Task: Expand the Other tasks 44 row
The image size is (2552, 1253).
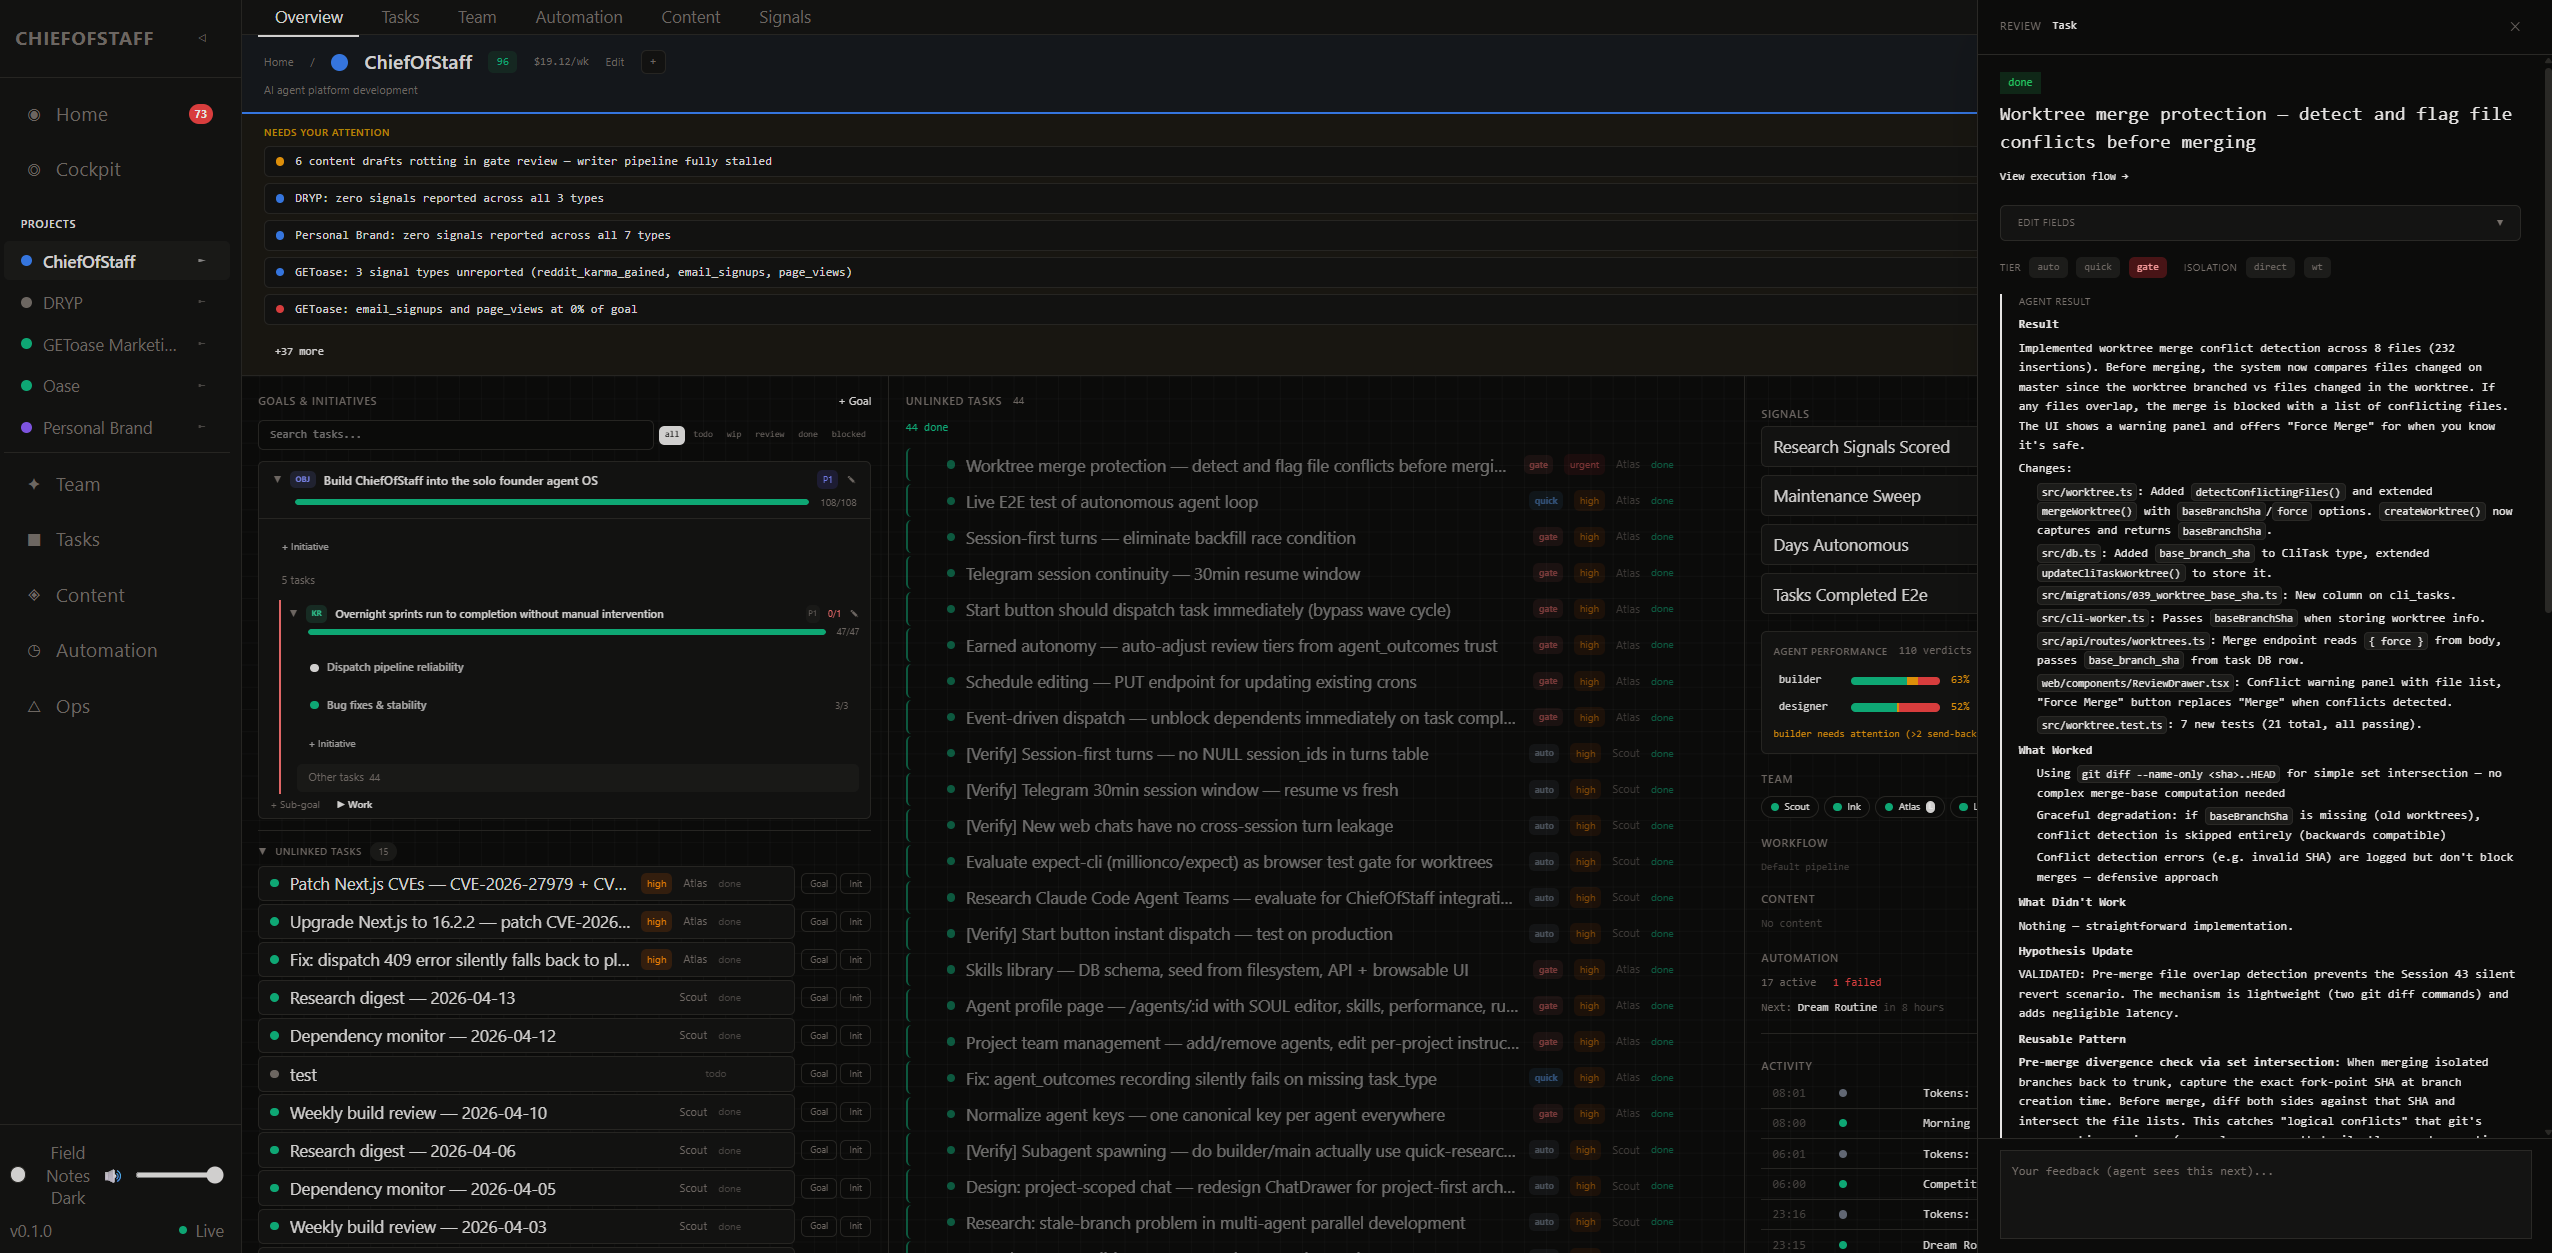Action: pos(577,777)
